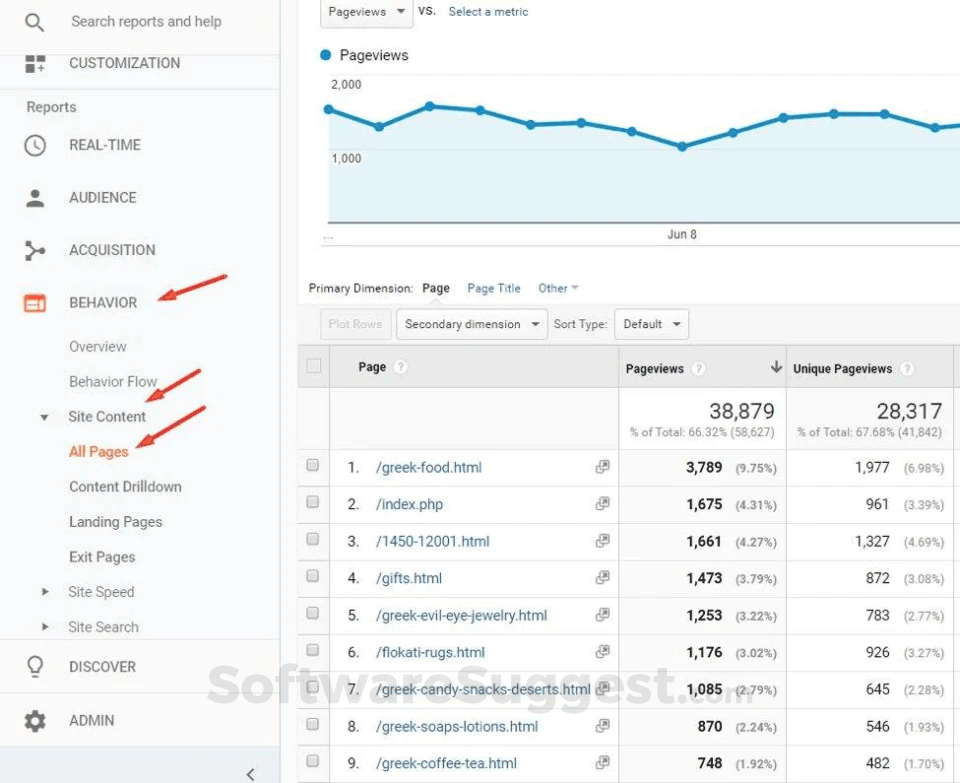Tick the /gifts.html row checkbox
Screen dimensions: 960x783
pyautogui.click(x=313, y=577)
